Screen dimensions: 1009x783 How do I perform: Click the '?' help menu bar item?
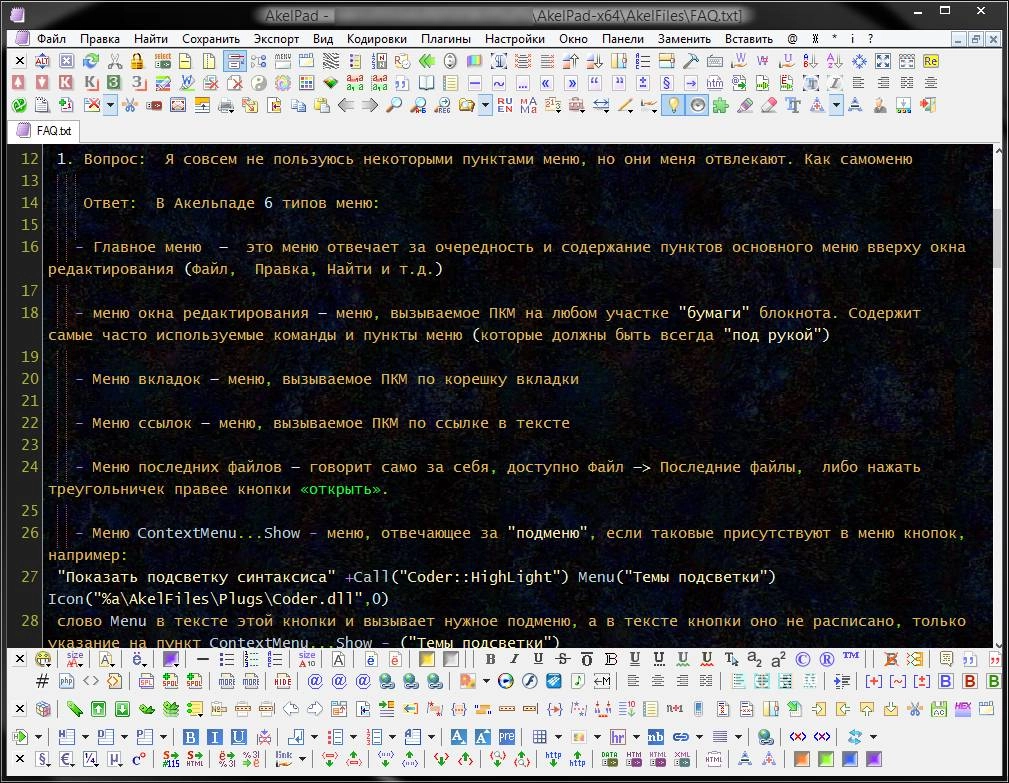coord(871,39)
